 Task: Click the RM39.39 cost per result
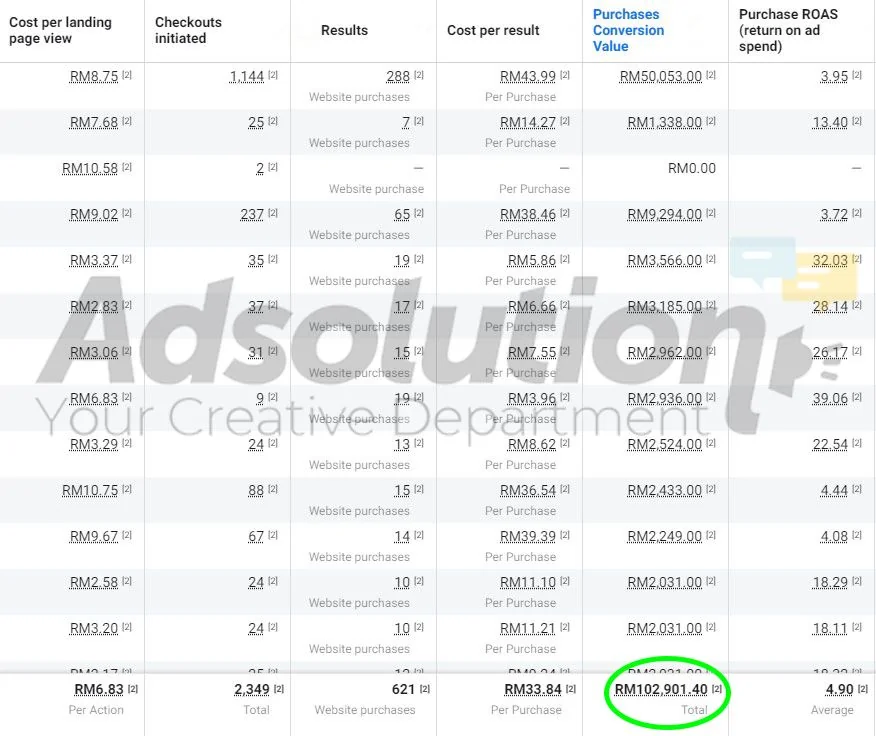[528, 536]
